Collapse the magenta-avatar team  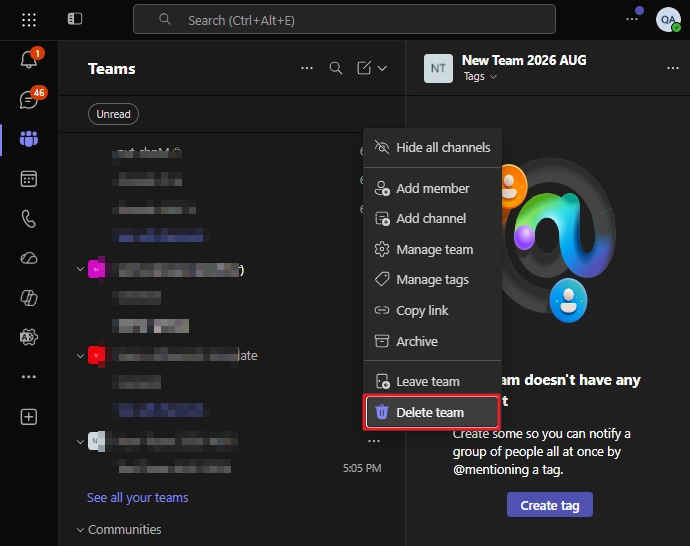(x=80, y=269)
